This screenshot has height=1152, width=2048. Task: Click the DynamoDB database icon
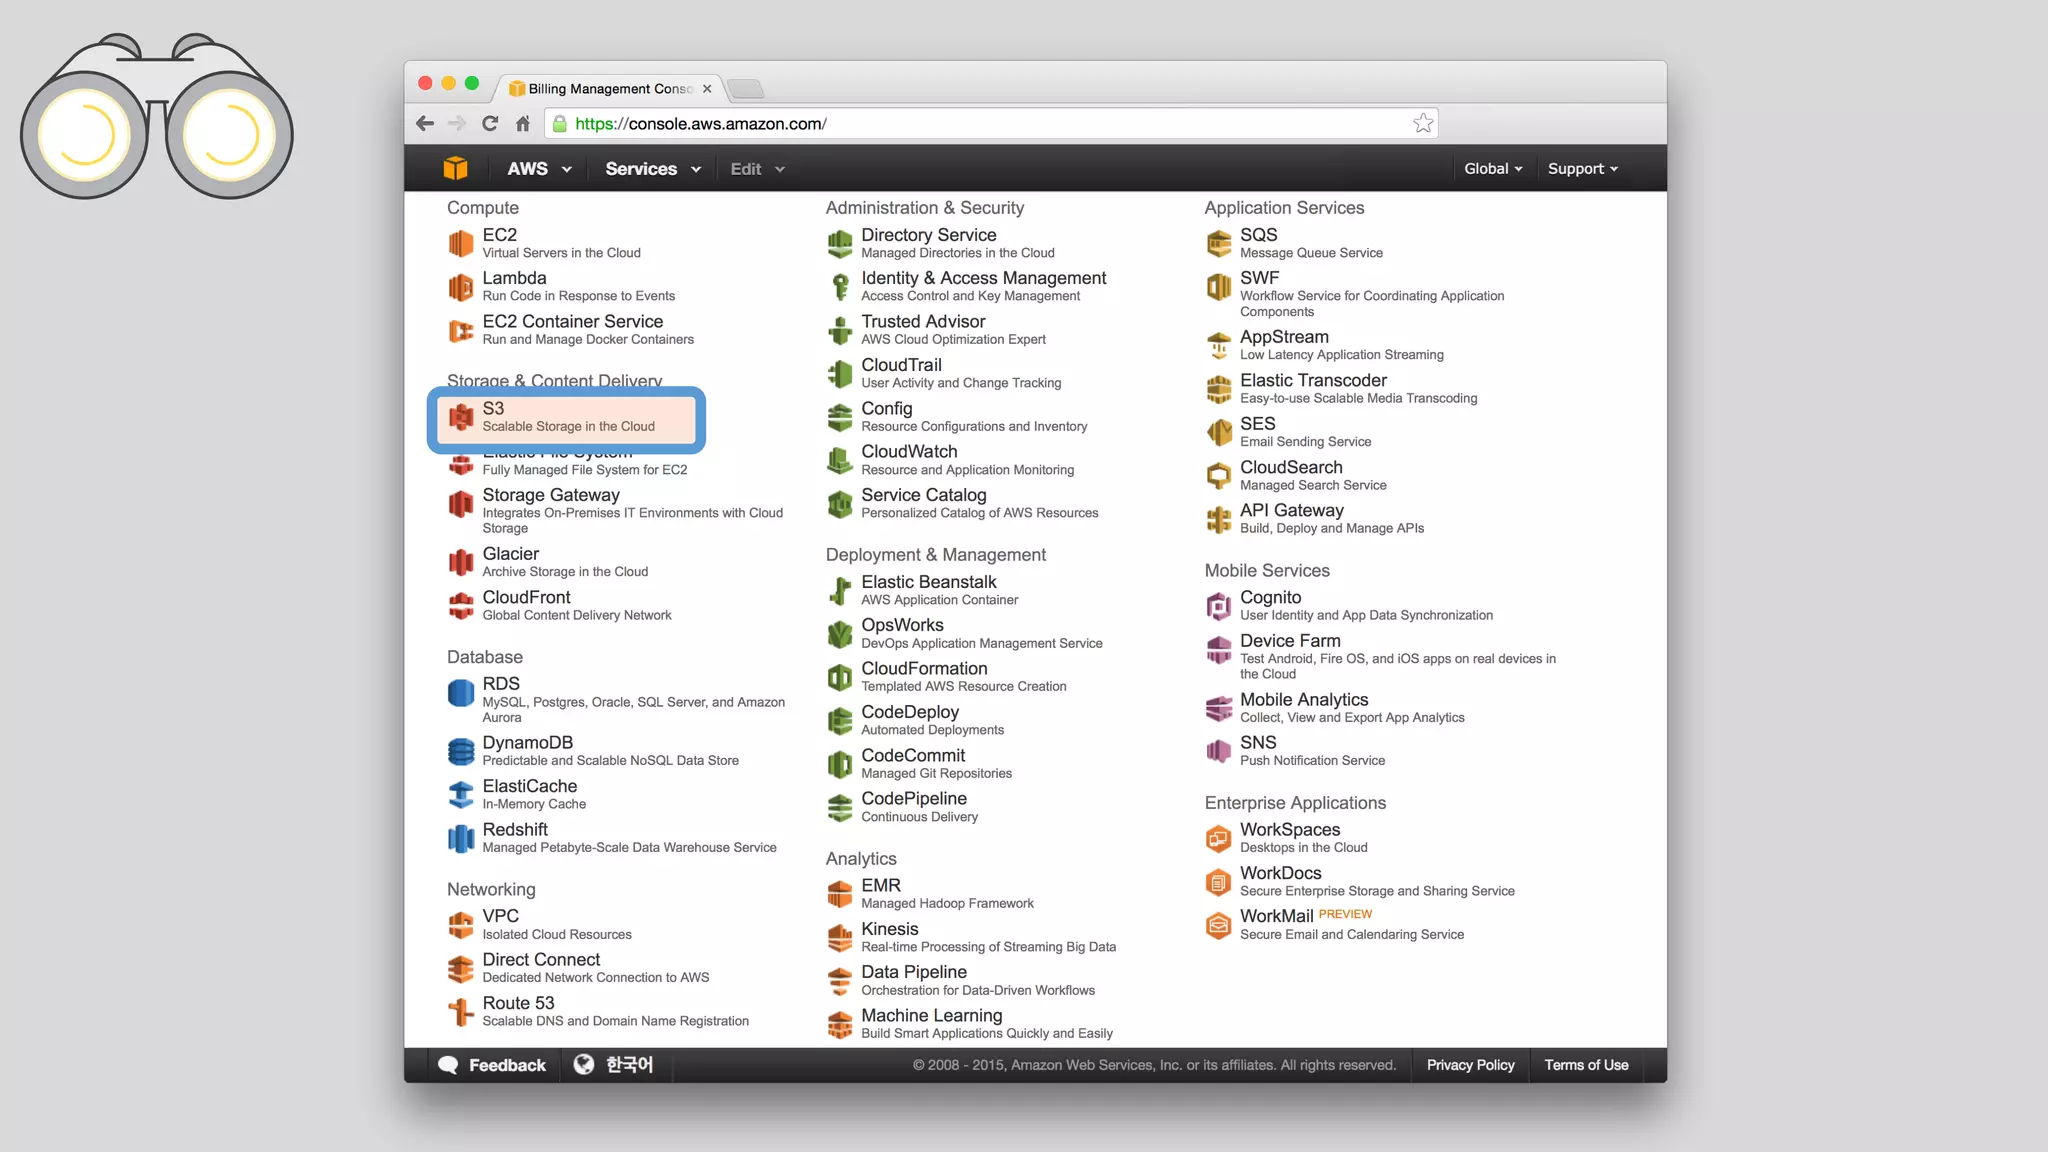460,751
